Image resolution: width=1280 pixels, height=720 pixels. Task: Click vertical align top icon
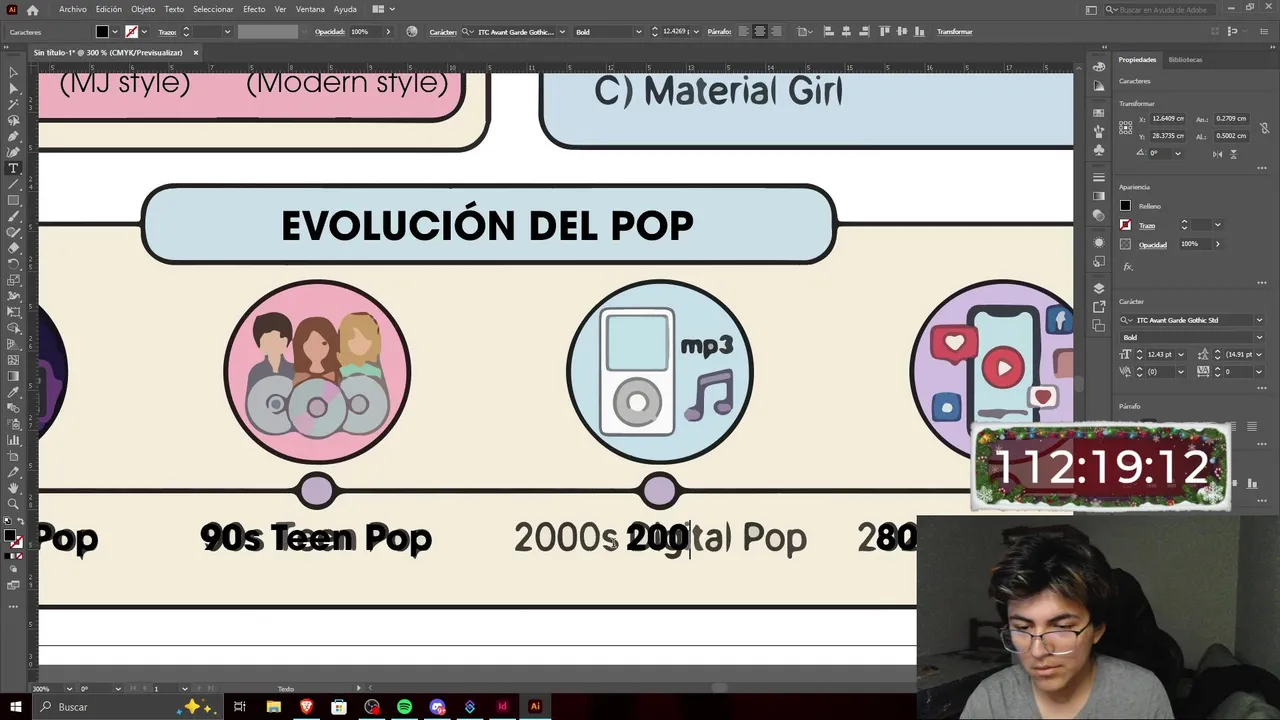884,32
